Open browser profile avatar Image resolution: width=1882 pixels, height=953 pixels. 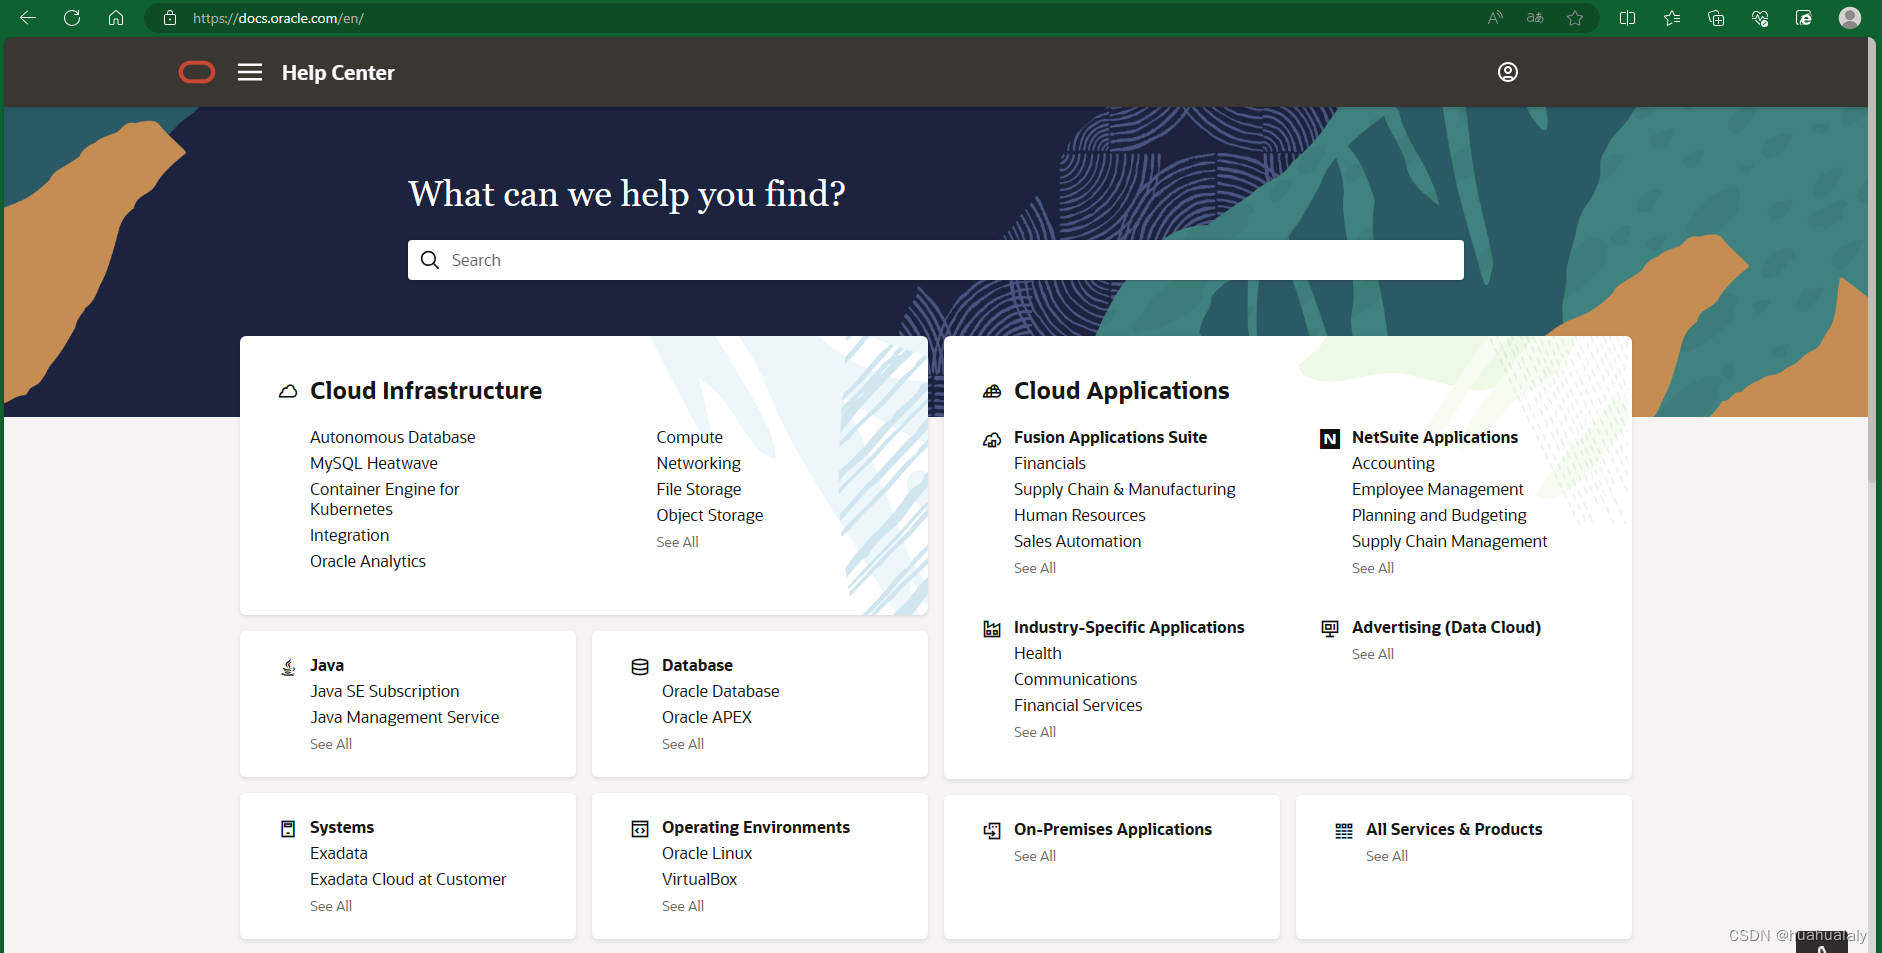[x=1850, y=18]
